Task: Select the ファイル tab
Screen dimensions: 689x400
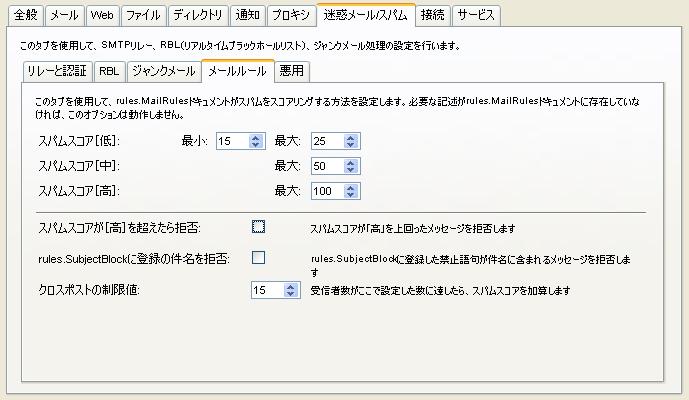Action: pos(143,15)
